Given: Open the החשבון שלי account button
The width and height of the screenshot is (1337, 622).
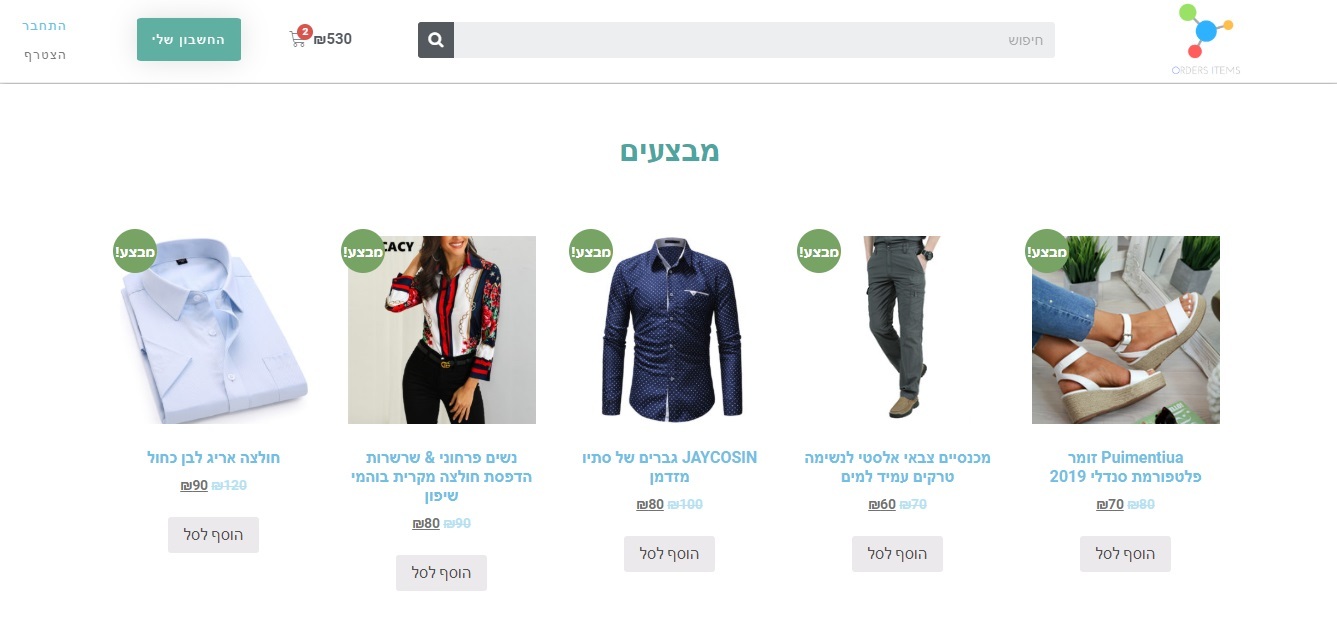Looking at the screenshot, I should (189, 39).
